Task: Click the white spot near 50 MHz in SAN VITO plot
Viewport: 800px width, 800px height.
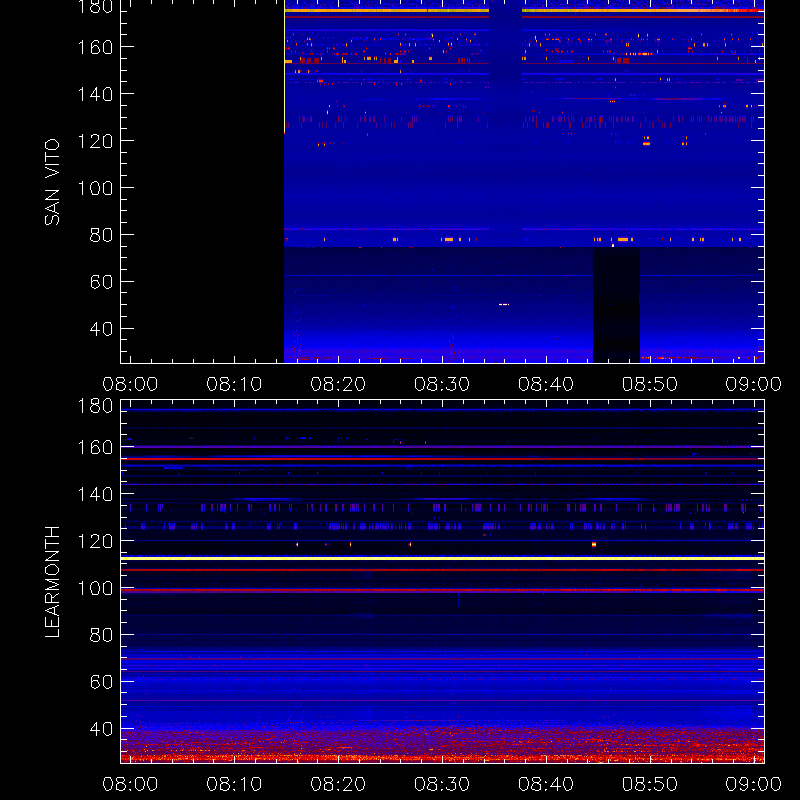Action: [504, 305]
